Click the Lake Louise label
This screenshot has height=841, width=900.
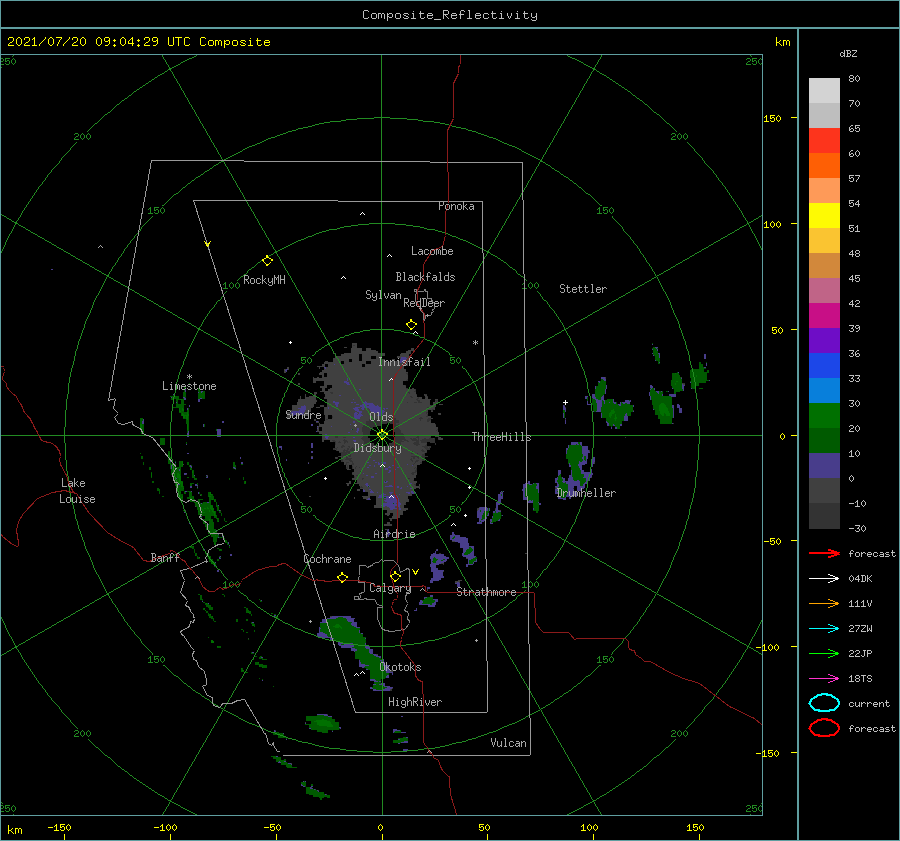77,491
